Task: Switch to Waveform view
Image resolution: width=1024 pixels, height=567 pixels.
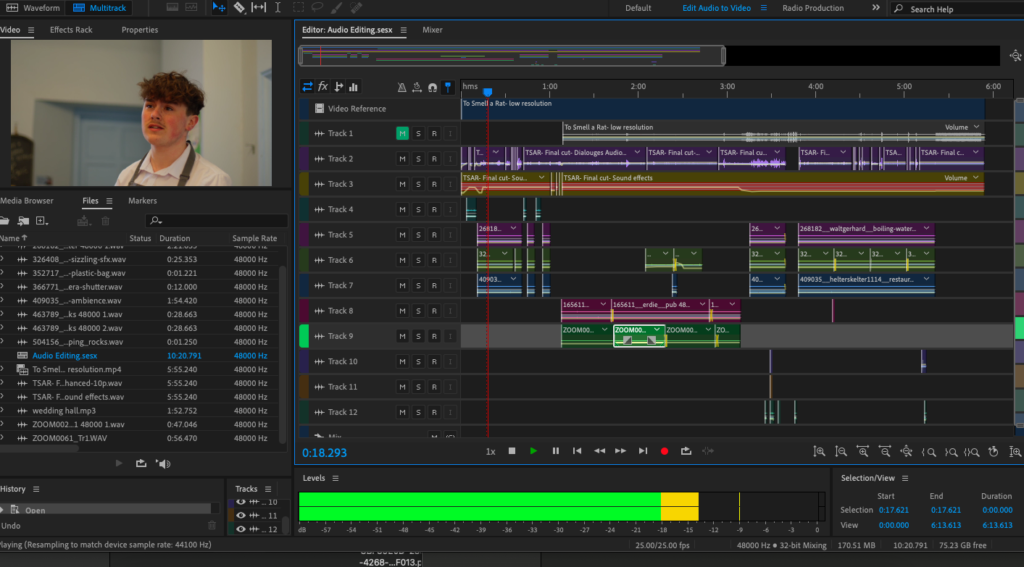Action: click(34, 8)
